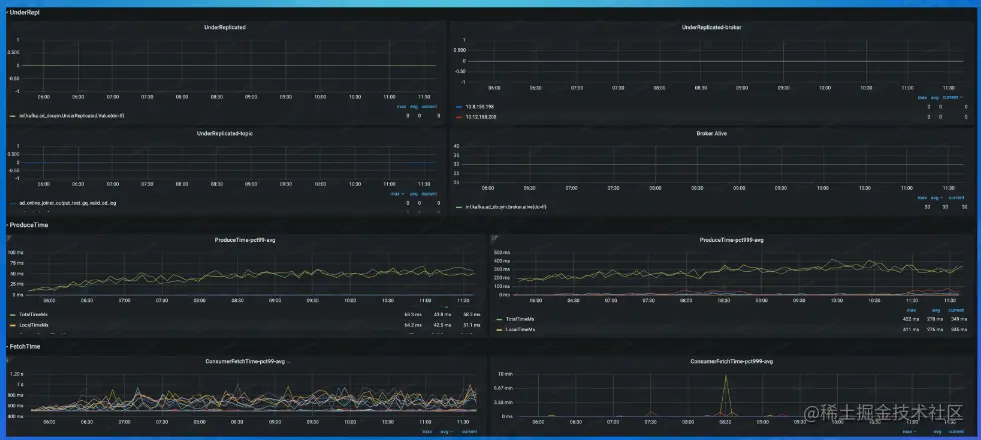The image size is (981, 440).
Task: Collapse the FetchTime dashboard row
Action: pos(23,346)
